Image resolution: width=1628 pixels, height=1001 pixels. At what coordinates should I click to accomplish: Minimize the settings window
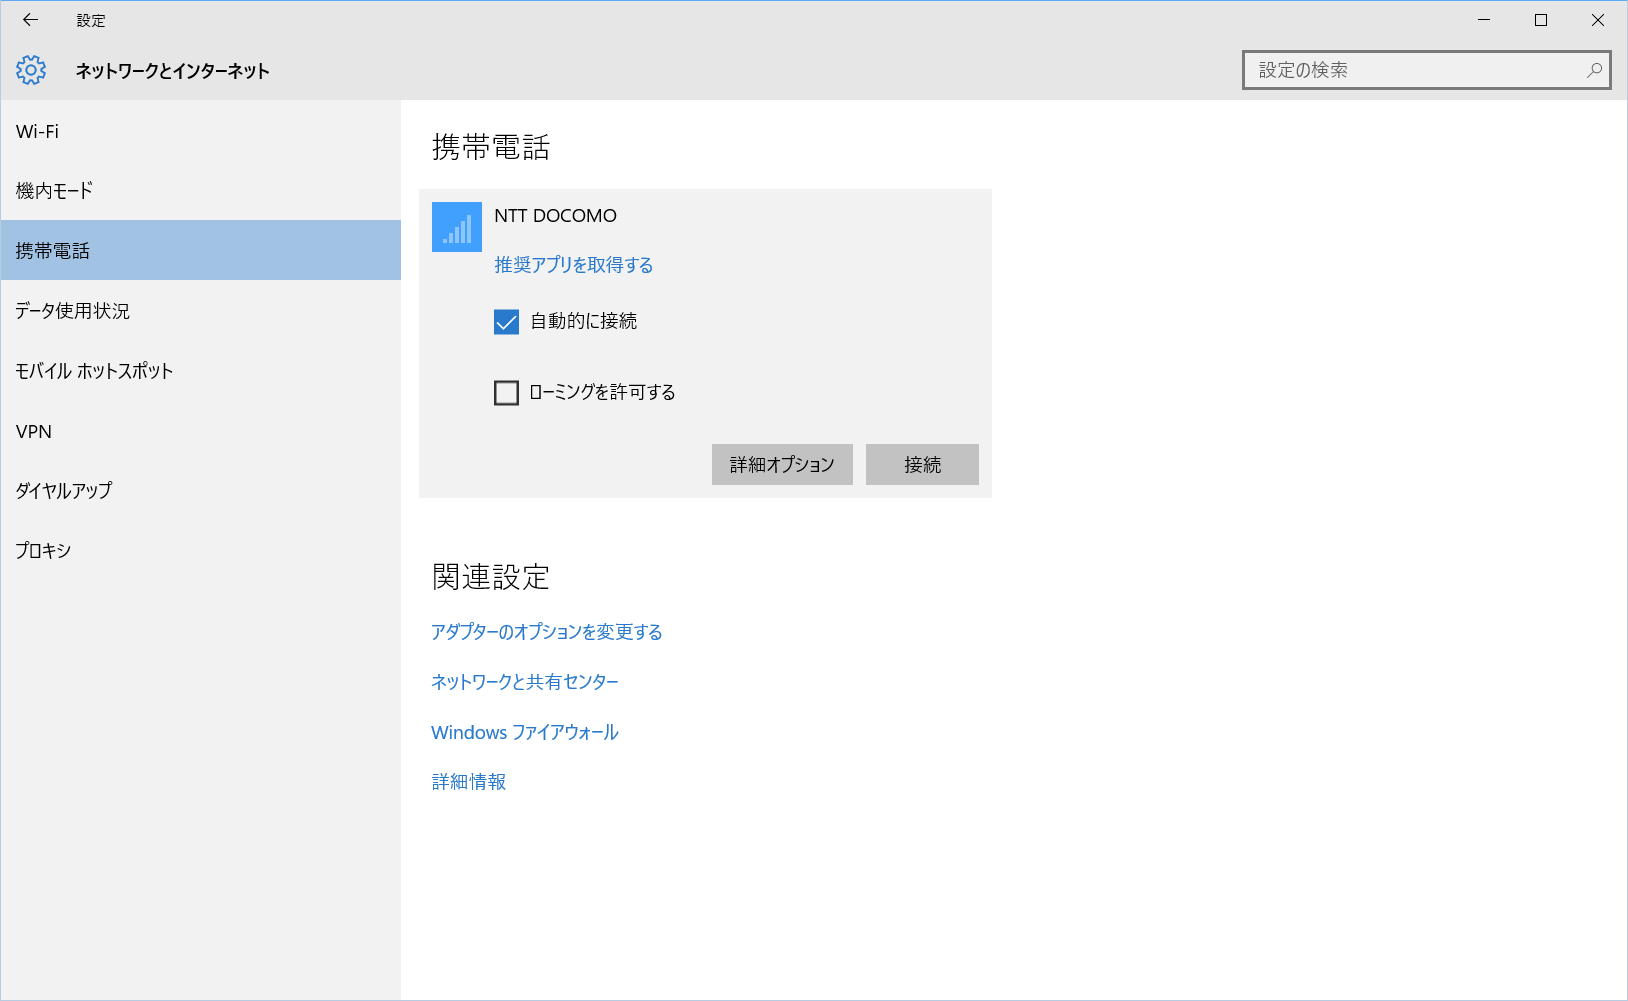1484,20
